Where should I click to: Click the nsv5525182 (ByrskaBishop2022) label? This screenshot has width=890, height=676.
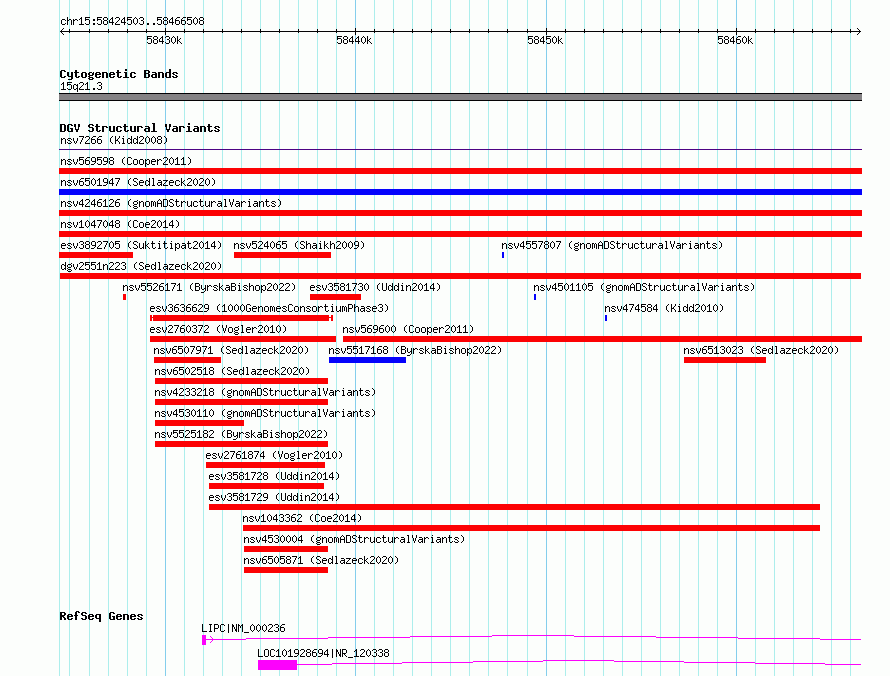pos(241,434)
